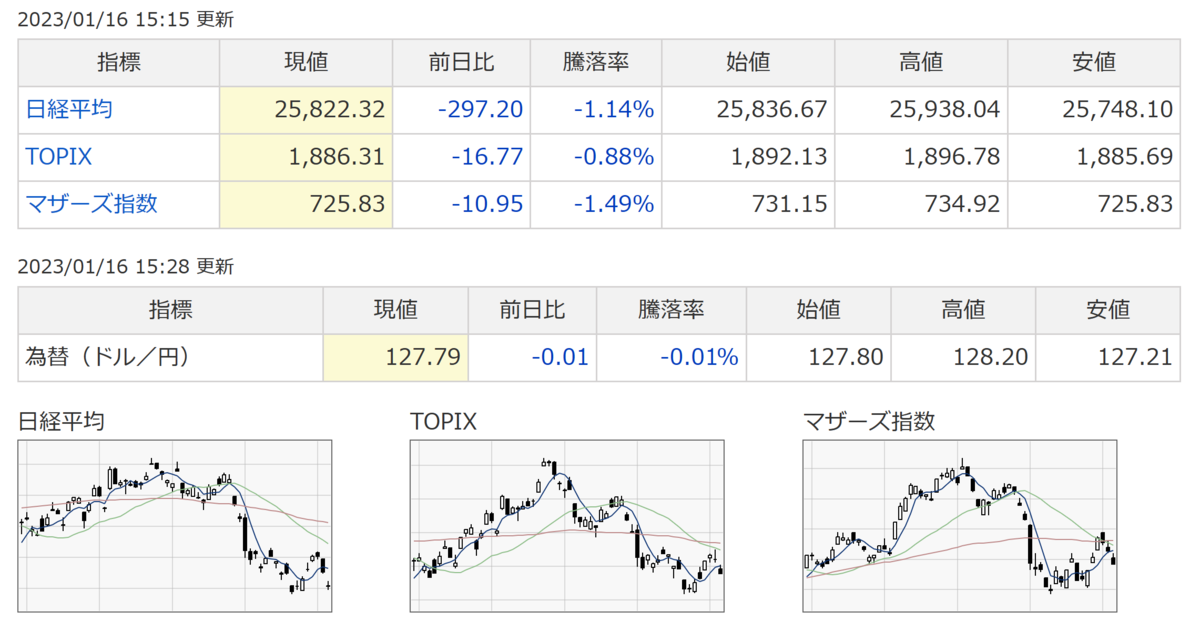Click the マザーズ指数 candlestick chart thumbnail
Viewport: 1200px width, 632px height.
tap(960, 526)
